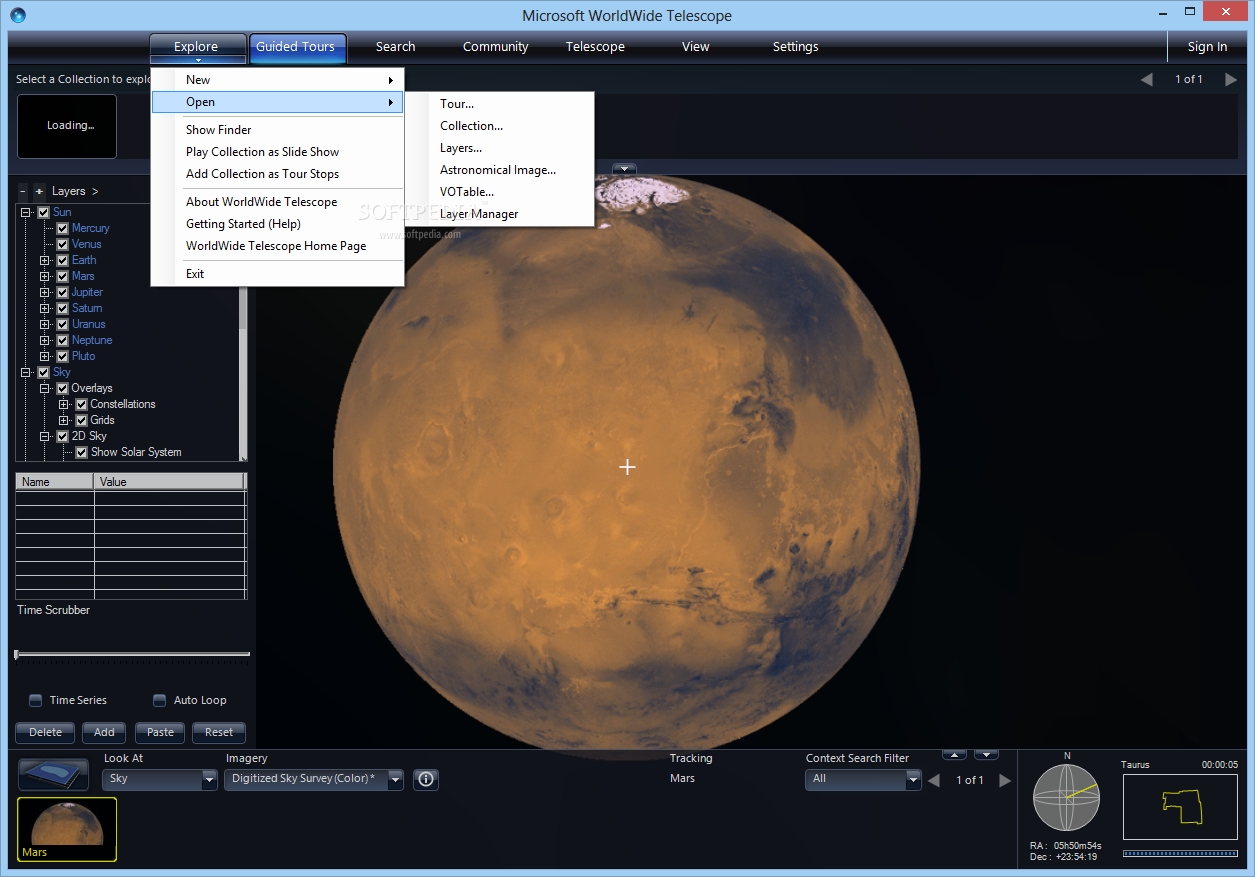Open the Context Search Filter dropdown
This screenshot has width=1255, height=877.
click(863, 779)
